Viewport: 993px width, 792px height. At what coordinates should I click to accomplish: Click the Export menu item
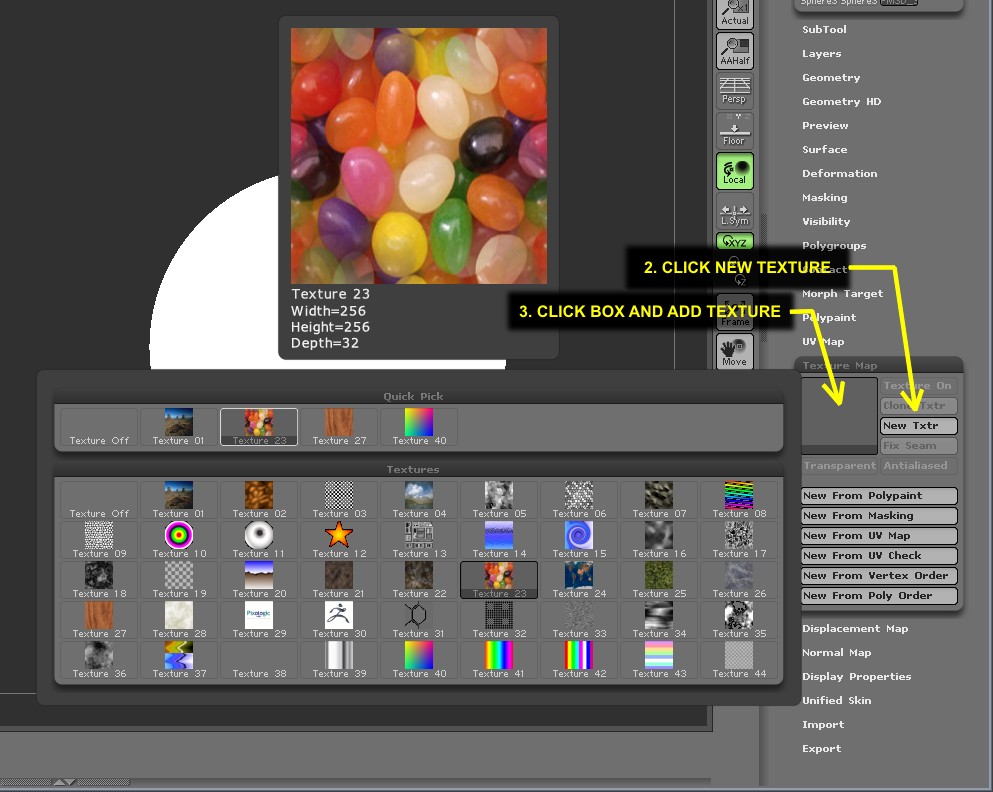(x=821, y=748)
